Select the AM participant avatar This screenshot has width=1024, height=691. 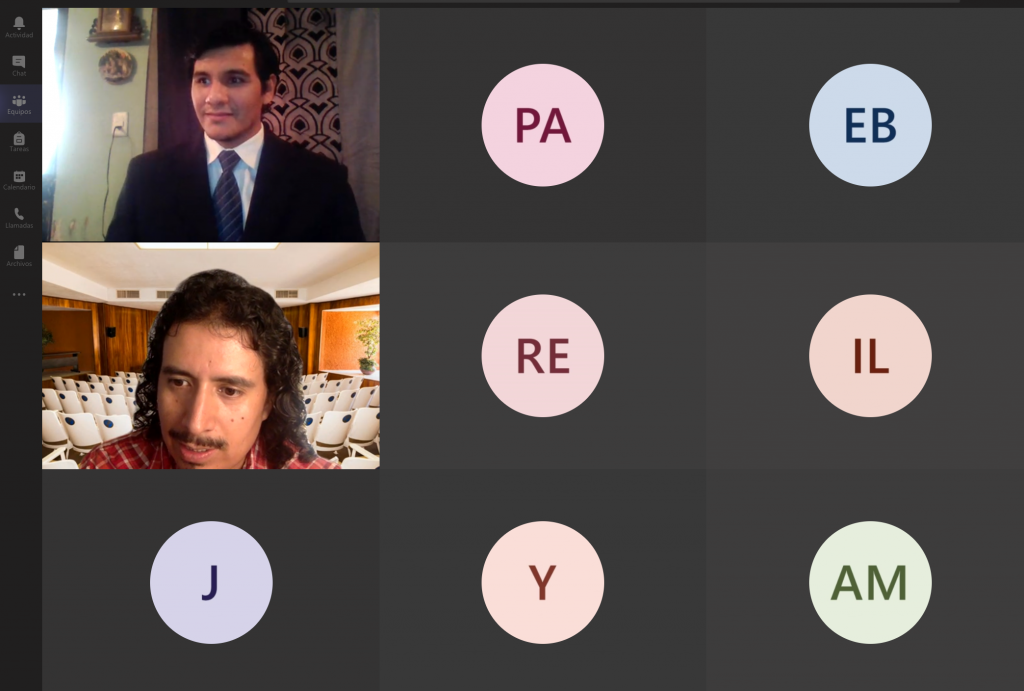[x=870, y=582]
